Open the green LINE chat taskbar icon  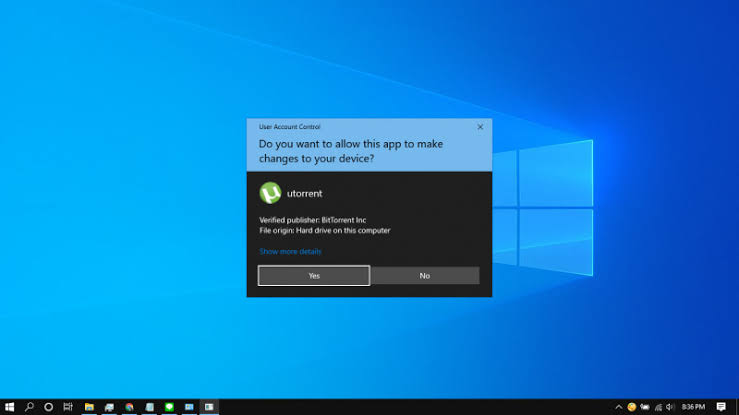(x=169, y=407)
